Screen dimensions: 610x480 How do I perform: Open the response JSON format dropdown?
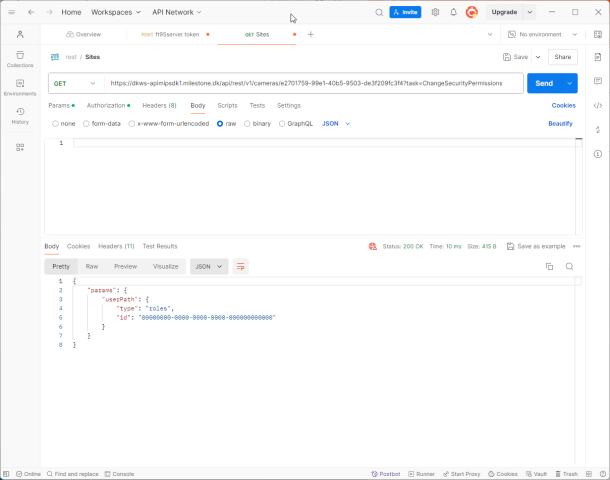coord(209,266)
